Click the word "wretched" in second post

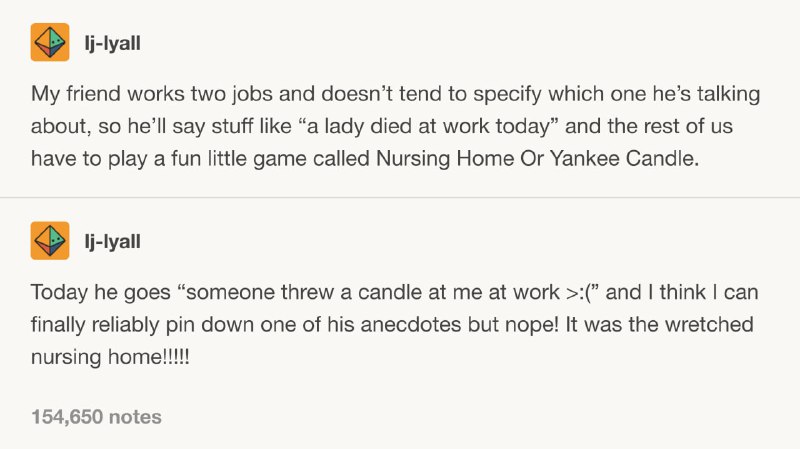[709, 325]
